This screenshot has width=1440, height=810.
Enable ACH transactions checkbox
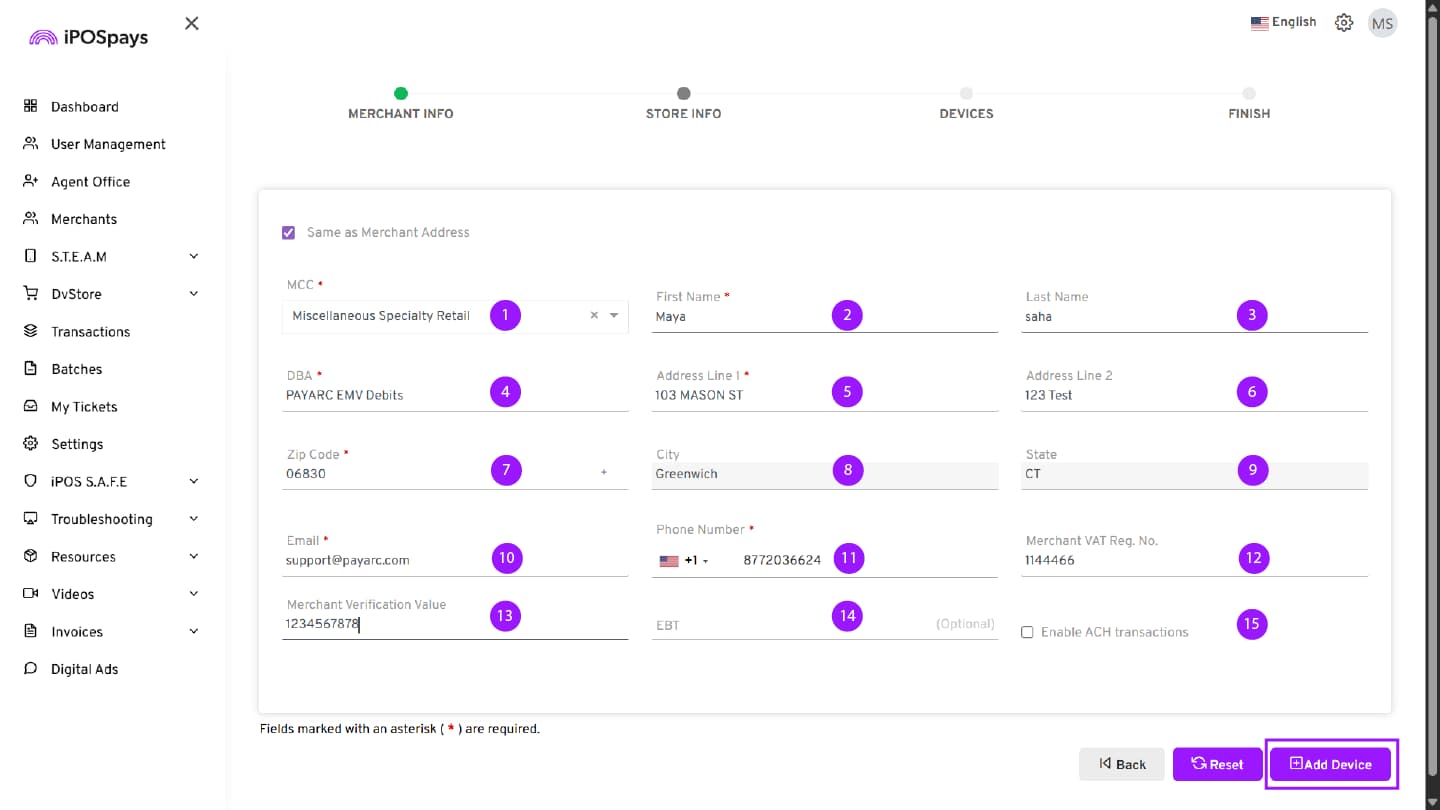(x=1027, y=632)
